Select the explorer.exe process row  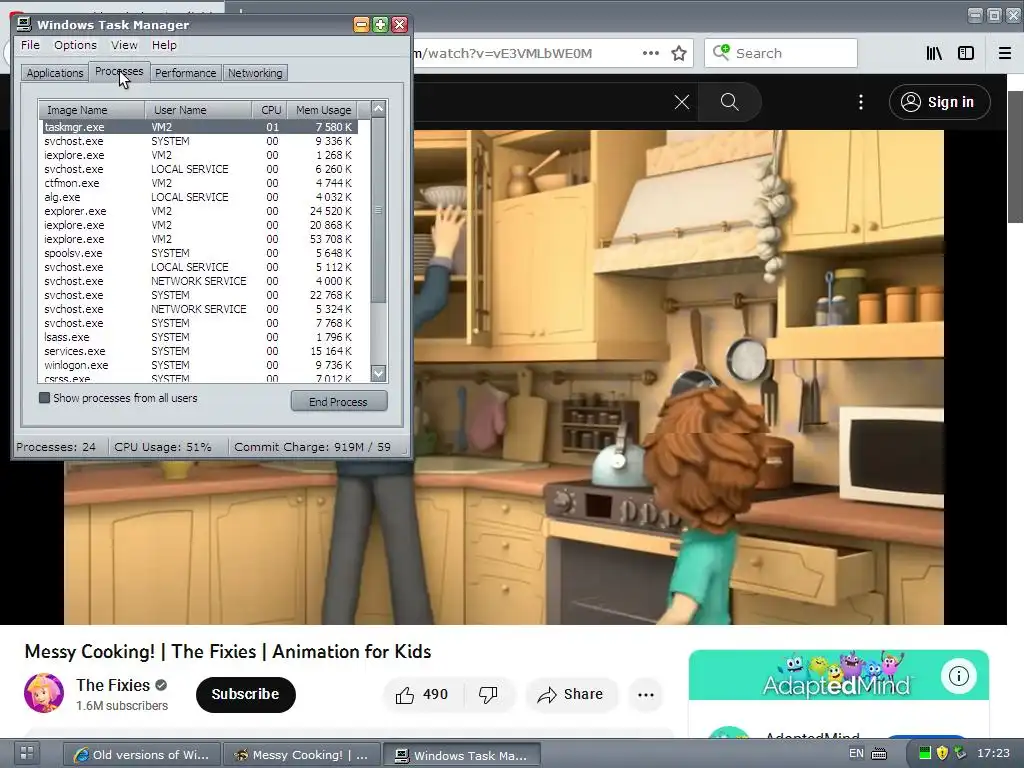click(199, 212)
